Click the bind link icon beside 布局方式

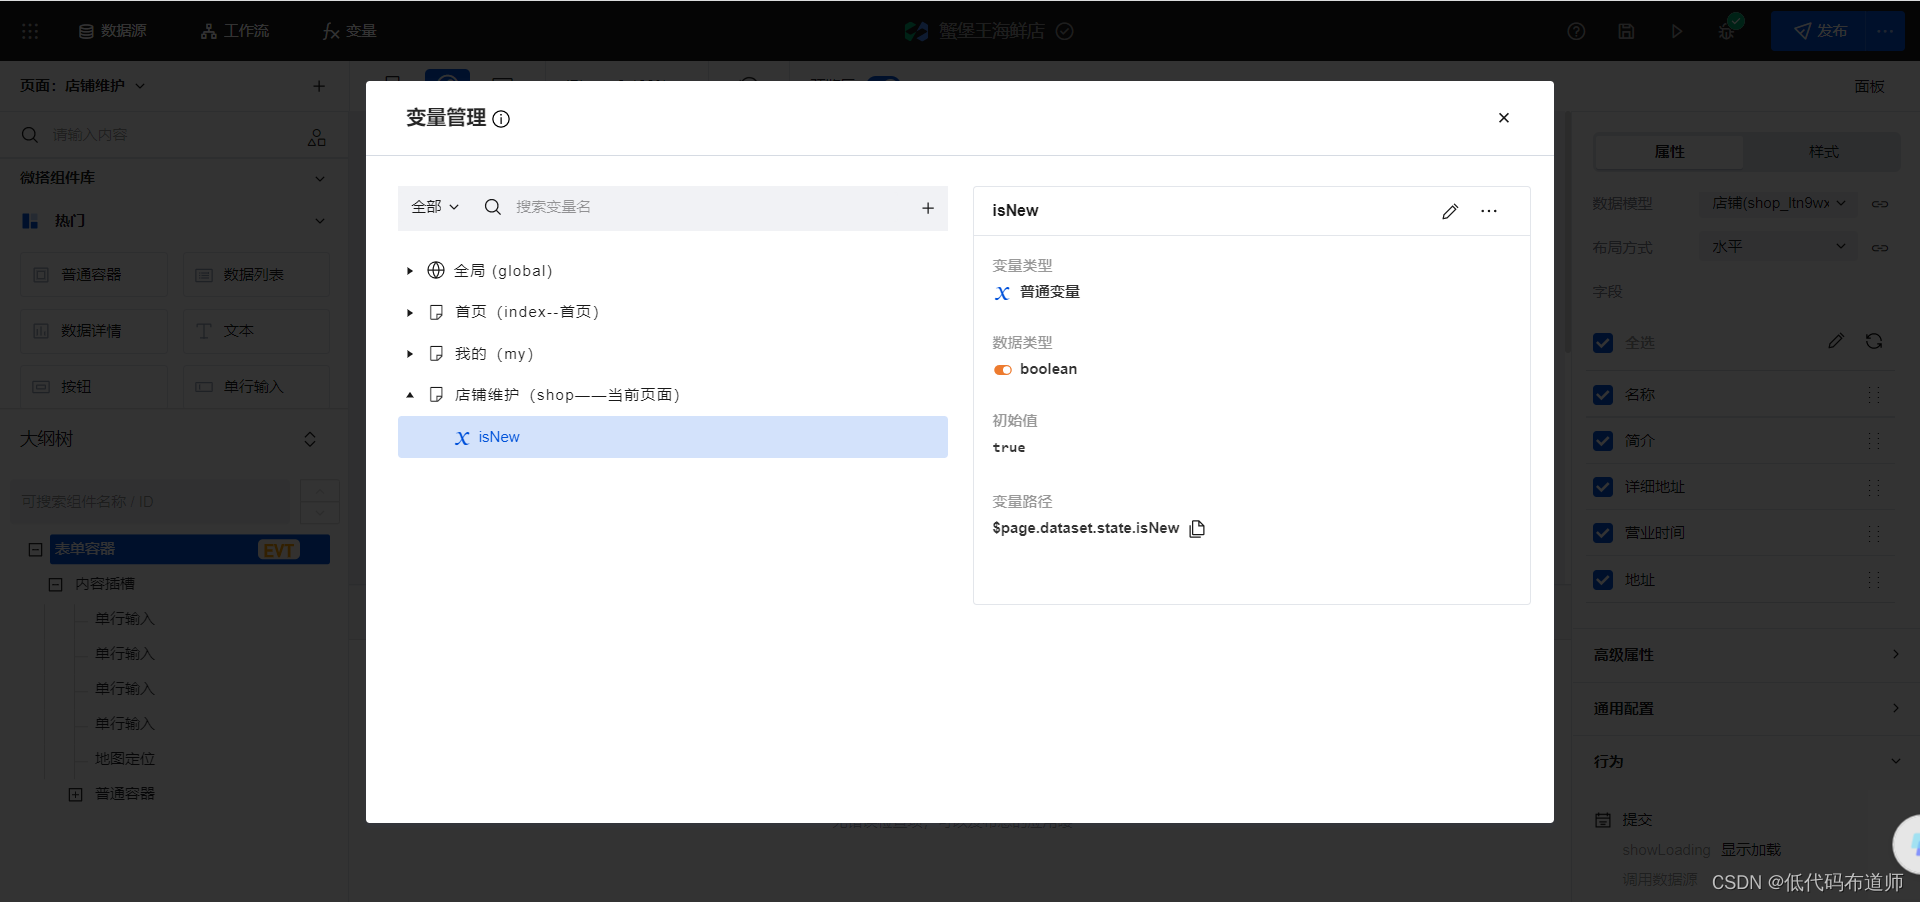[x=1880, y=248]
